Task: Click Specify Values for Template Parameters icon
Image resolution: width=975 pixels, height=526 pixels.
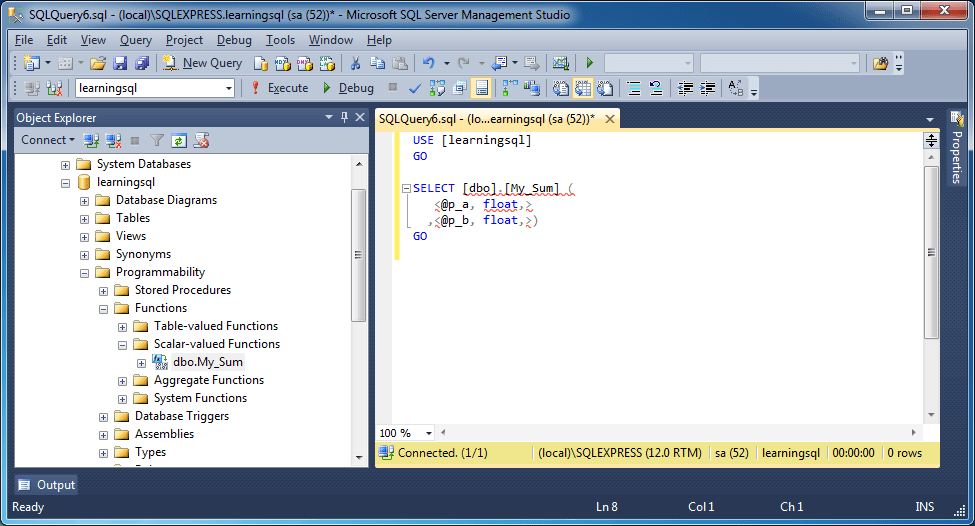Action: 736,88
